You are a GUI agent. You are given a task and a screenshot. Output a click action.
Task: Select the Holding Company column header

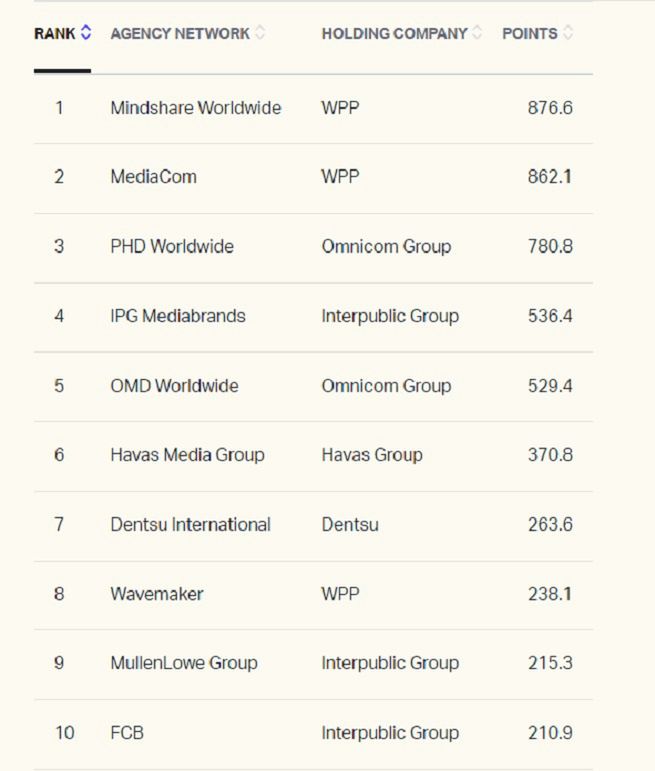(394, 33)
